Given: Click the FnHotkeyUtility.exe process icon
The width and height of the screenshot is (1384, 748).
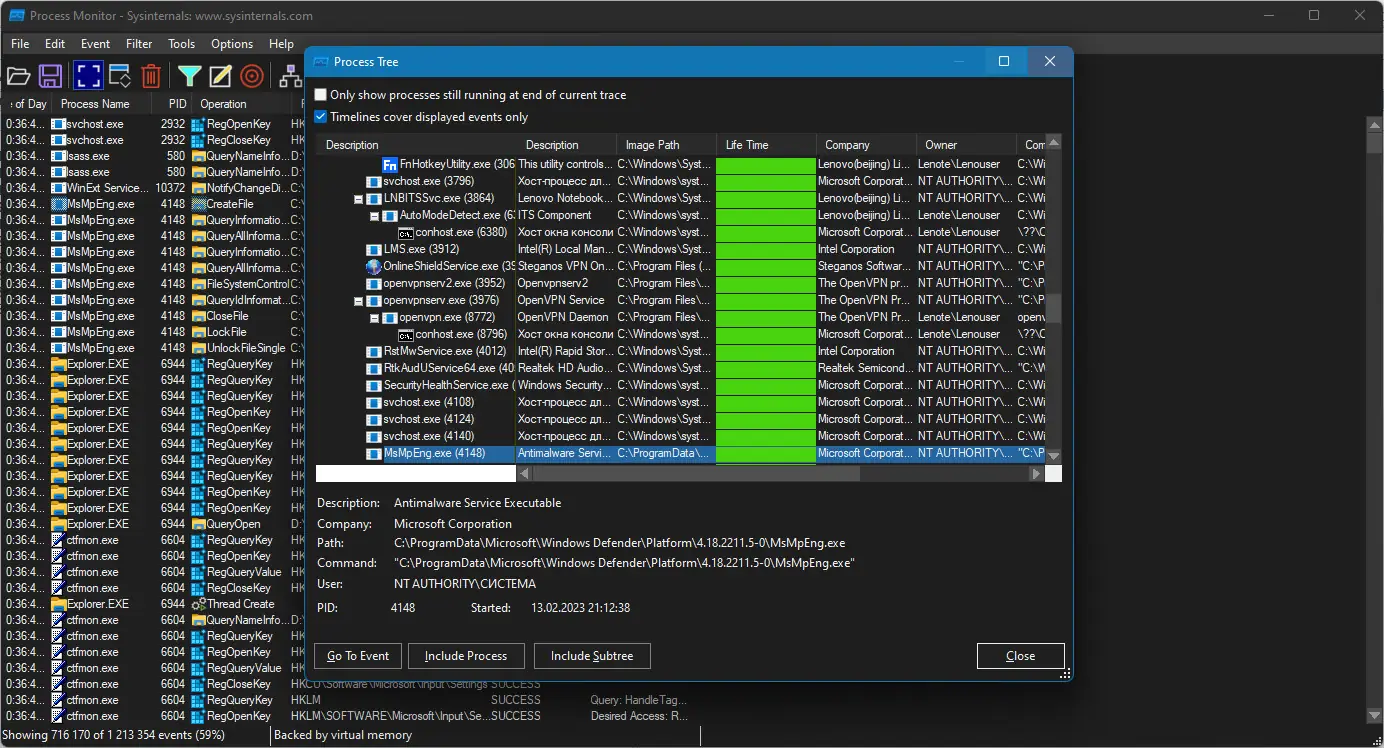Looking at the screenshot, I should [x=390, y=164].
